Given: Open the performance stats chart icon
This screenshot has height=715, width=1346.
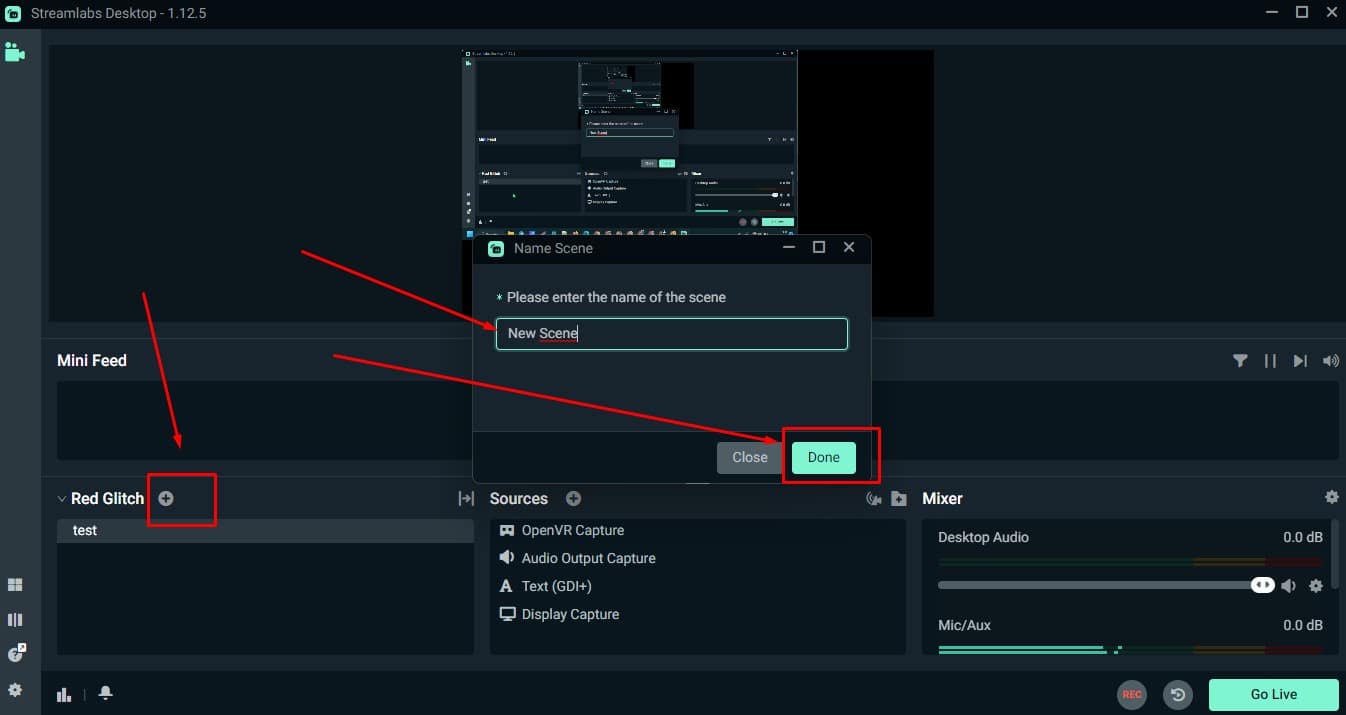Looking at the screenshot, I should 65,694.
